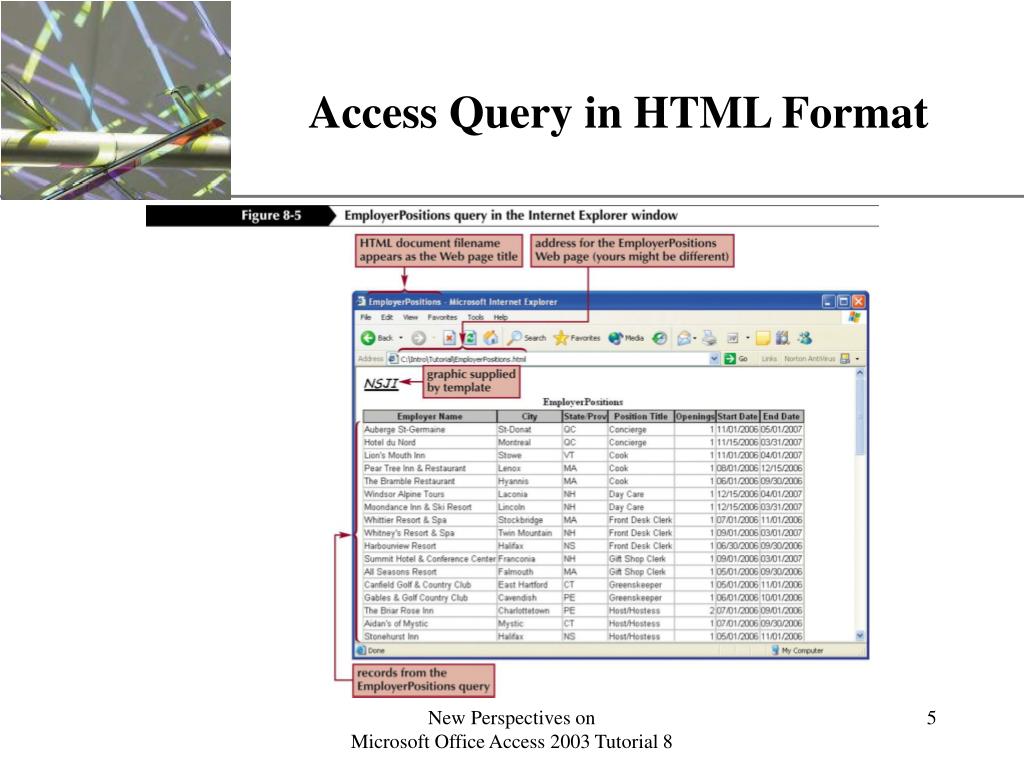Expand the Forward button history arrow

[434, 338]
